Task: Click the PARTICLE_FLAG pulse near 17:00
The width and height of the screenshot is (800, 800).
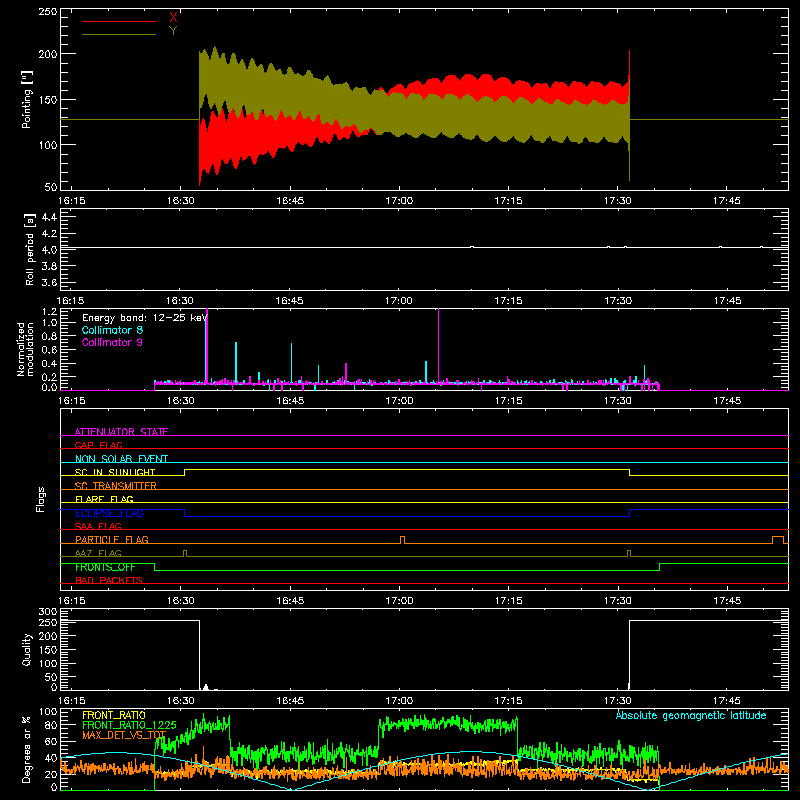Action: click(403, 540)
